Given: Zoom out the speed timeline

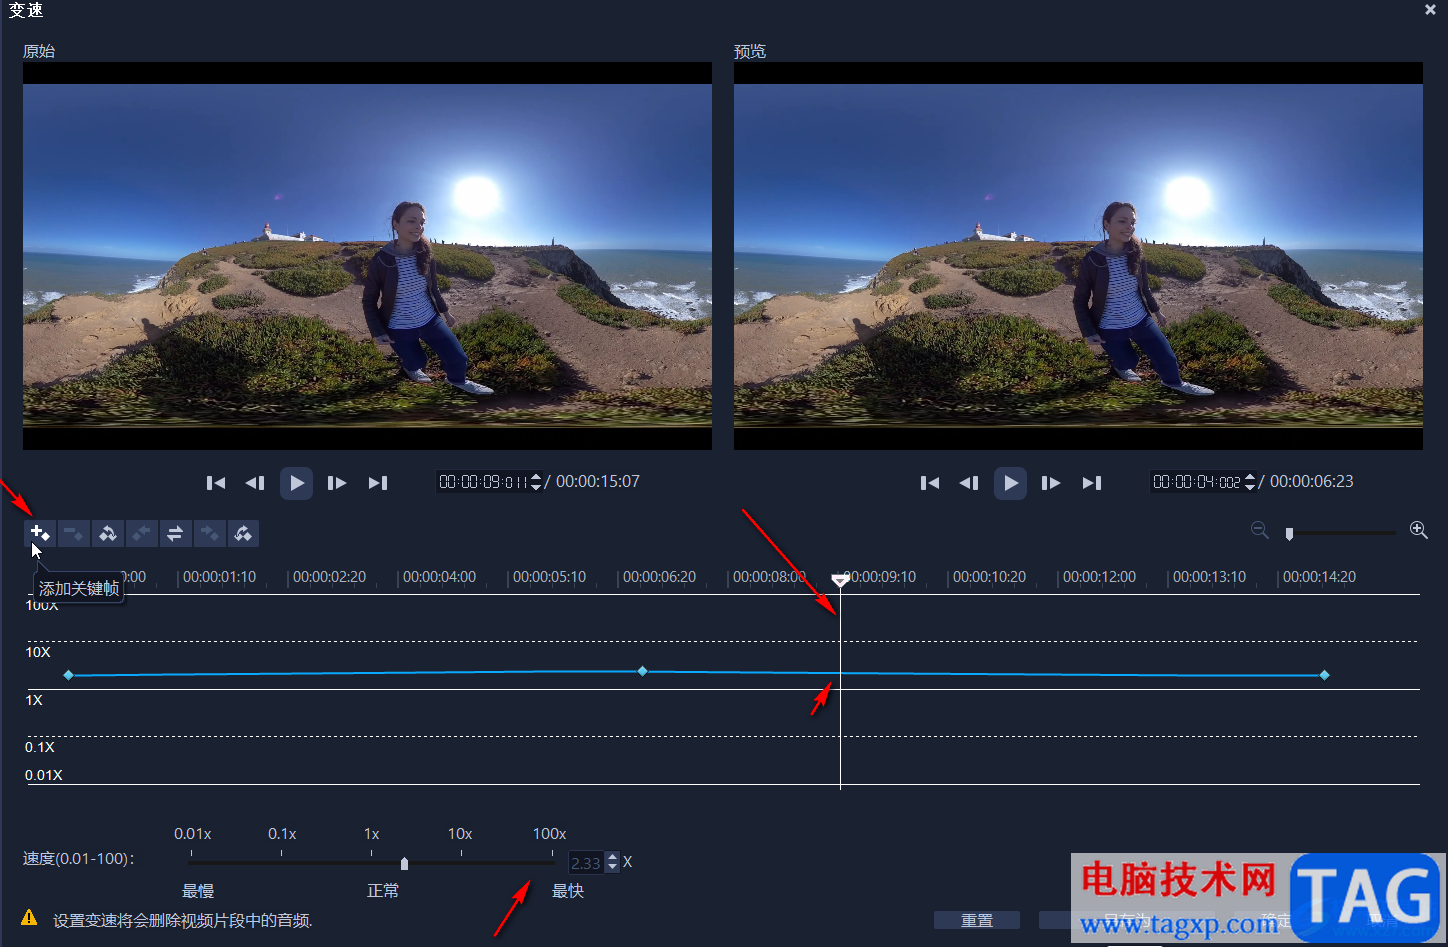Looking at the screenshot, I should click(1260, 530).
